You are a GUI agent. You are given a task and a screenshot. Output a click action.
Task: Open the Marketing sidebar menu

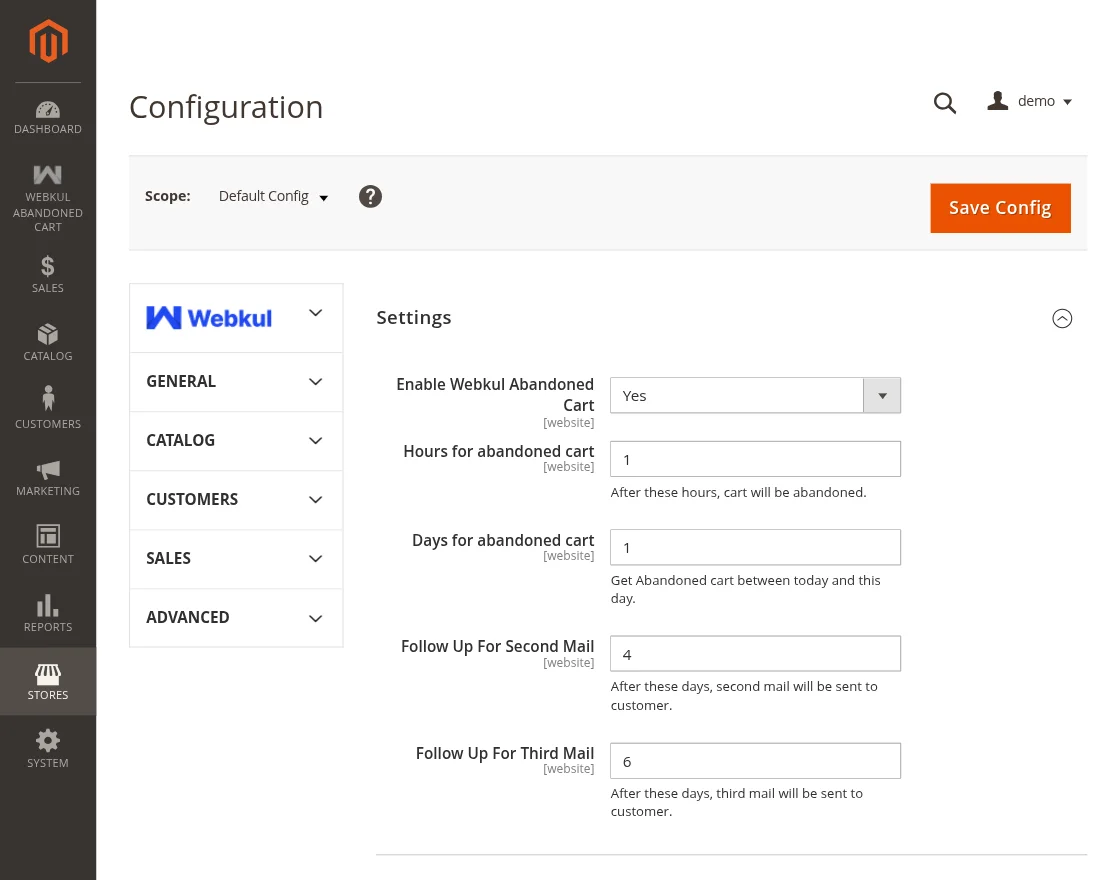47,478
